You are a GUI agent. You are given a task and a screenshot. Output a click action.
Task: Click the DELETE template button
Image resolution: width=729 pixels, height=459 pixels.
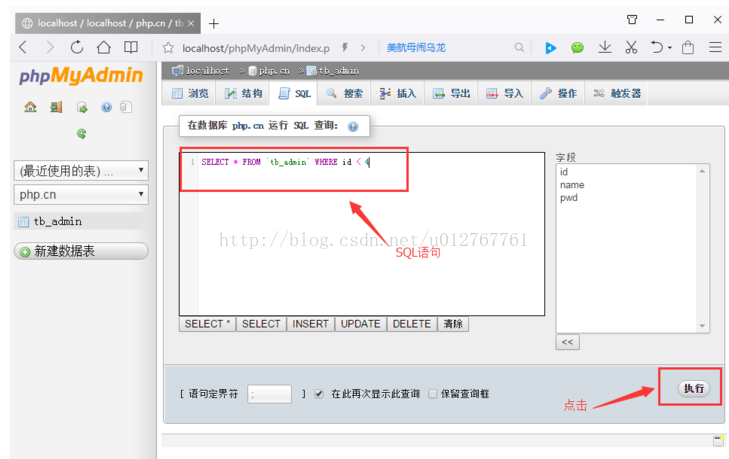click(x=412, y=324)
